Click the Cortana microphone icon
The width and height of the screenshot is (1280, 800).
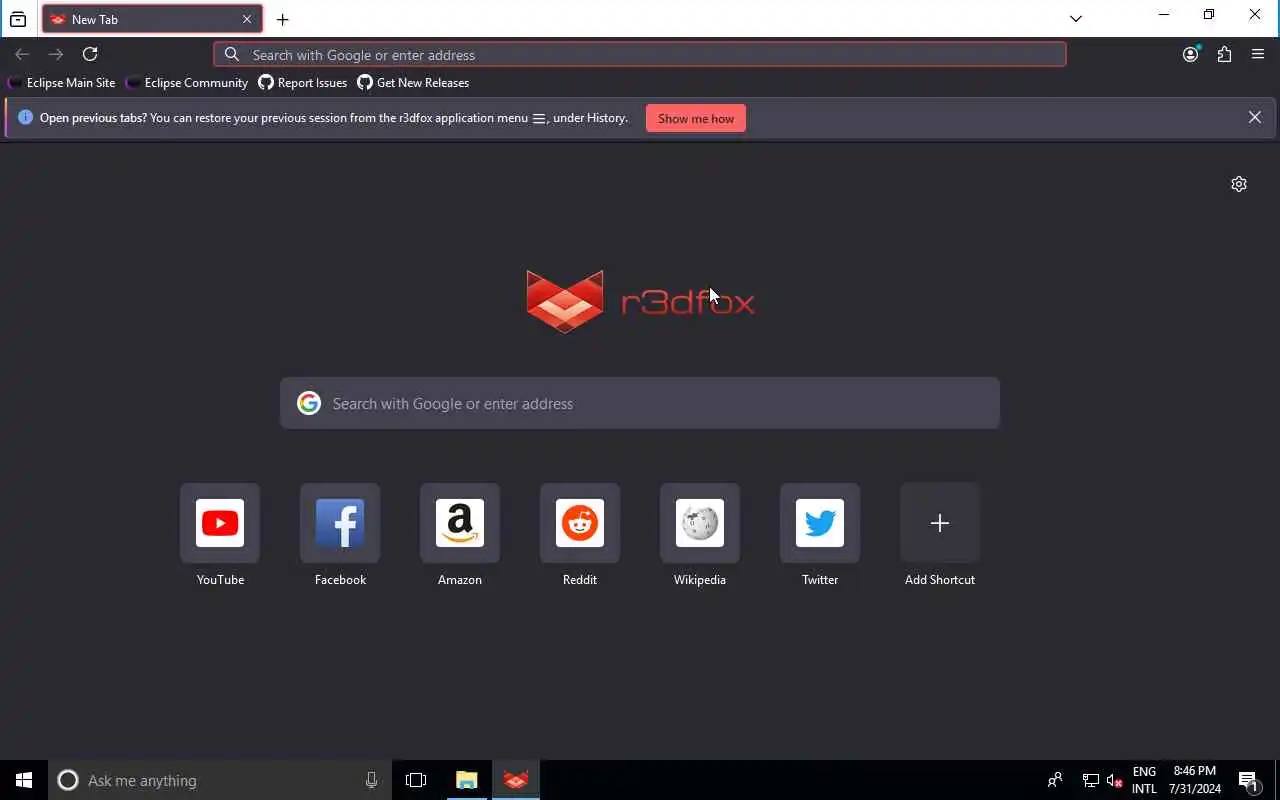371,780
